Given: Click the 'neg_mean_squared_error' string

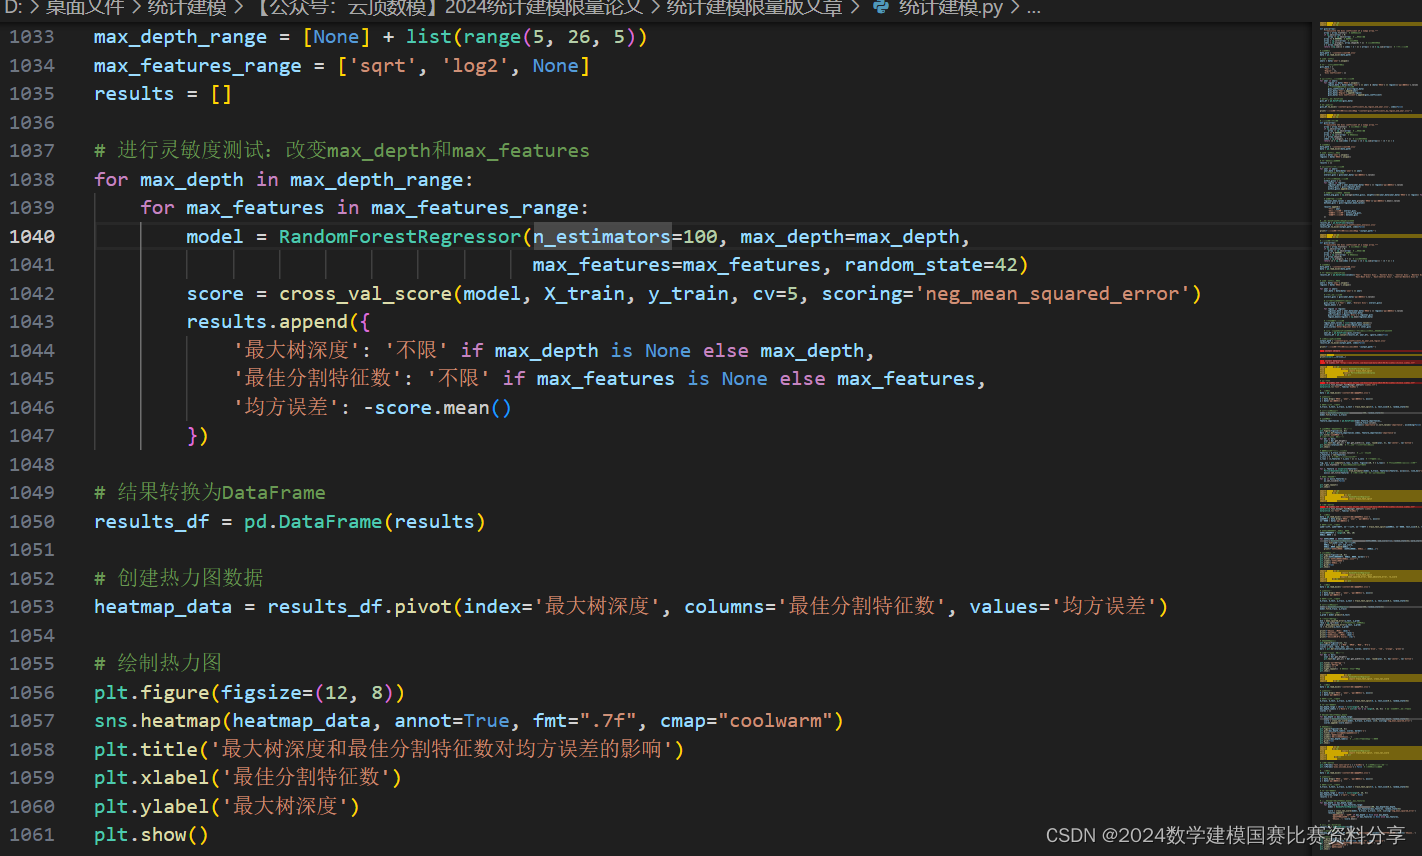Looking at the screenshot, I should pos(1053,294).
